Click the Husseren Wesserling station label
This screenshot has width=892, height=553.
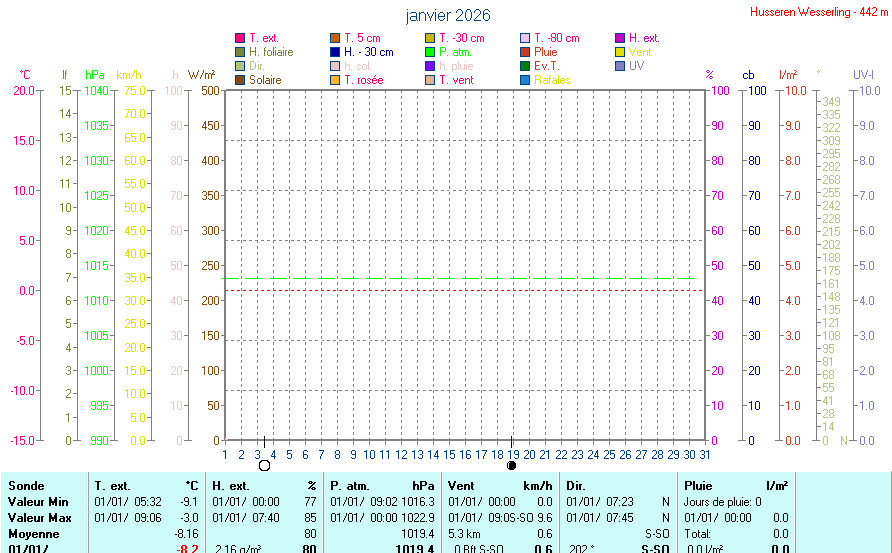point(819,12)
